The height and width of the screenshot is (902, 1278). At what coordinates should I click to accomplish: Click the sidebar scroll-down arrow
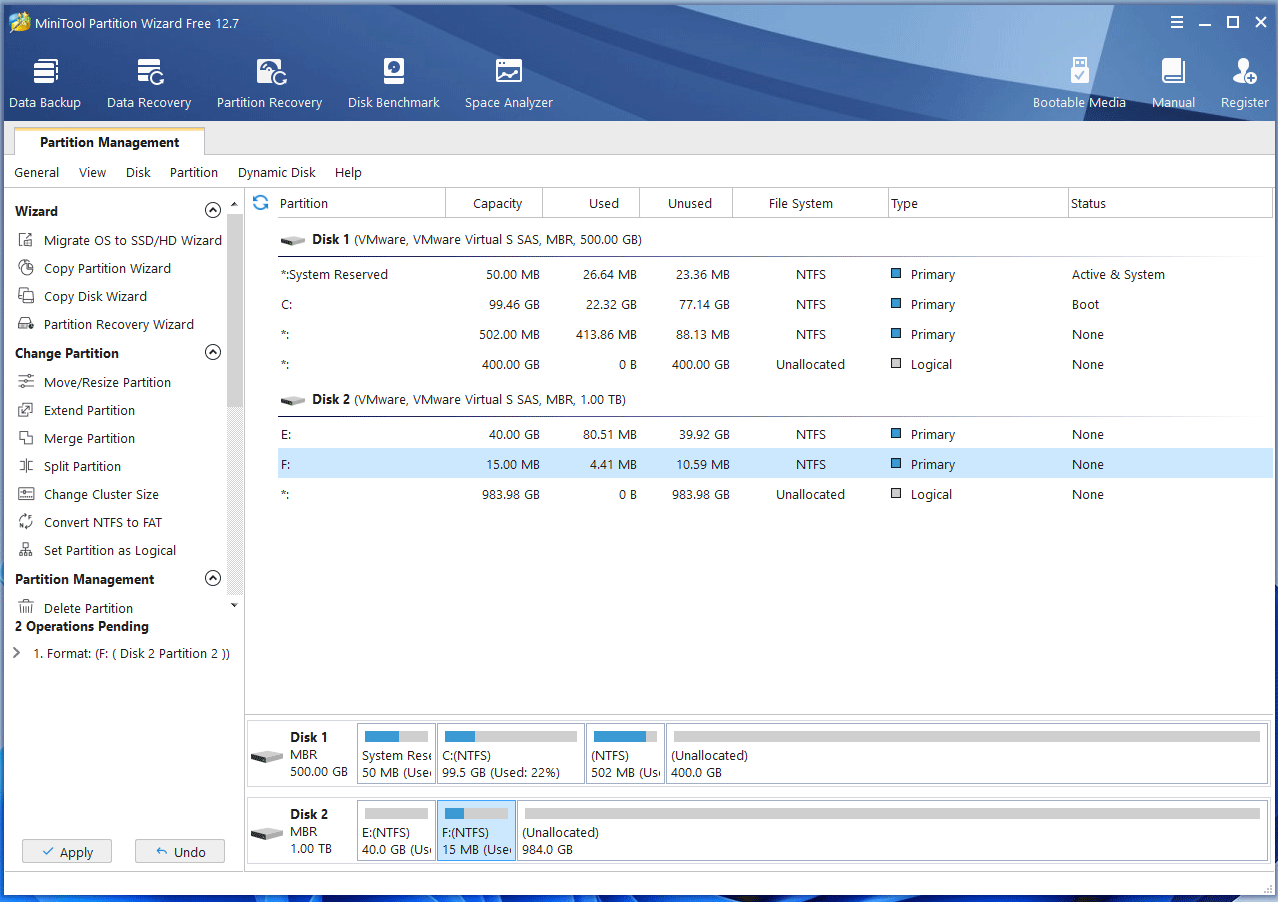[x=235, y=605]
